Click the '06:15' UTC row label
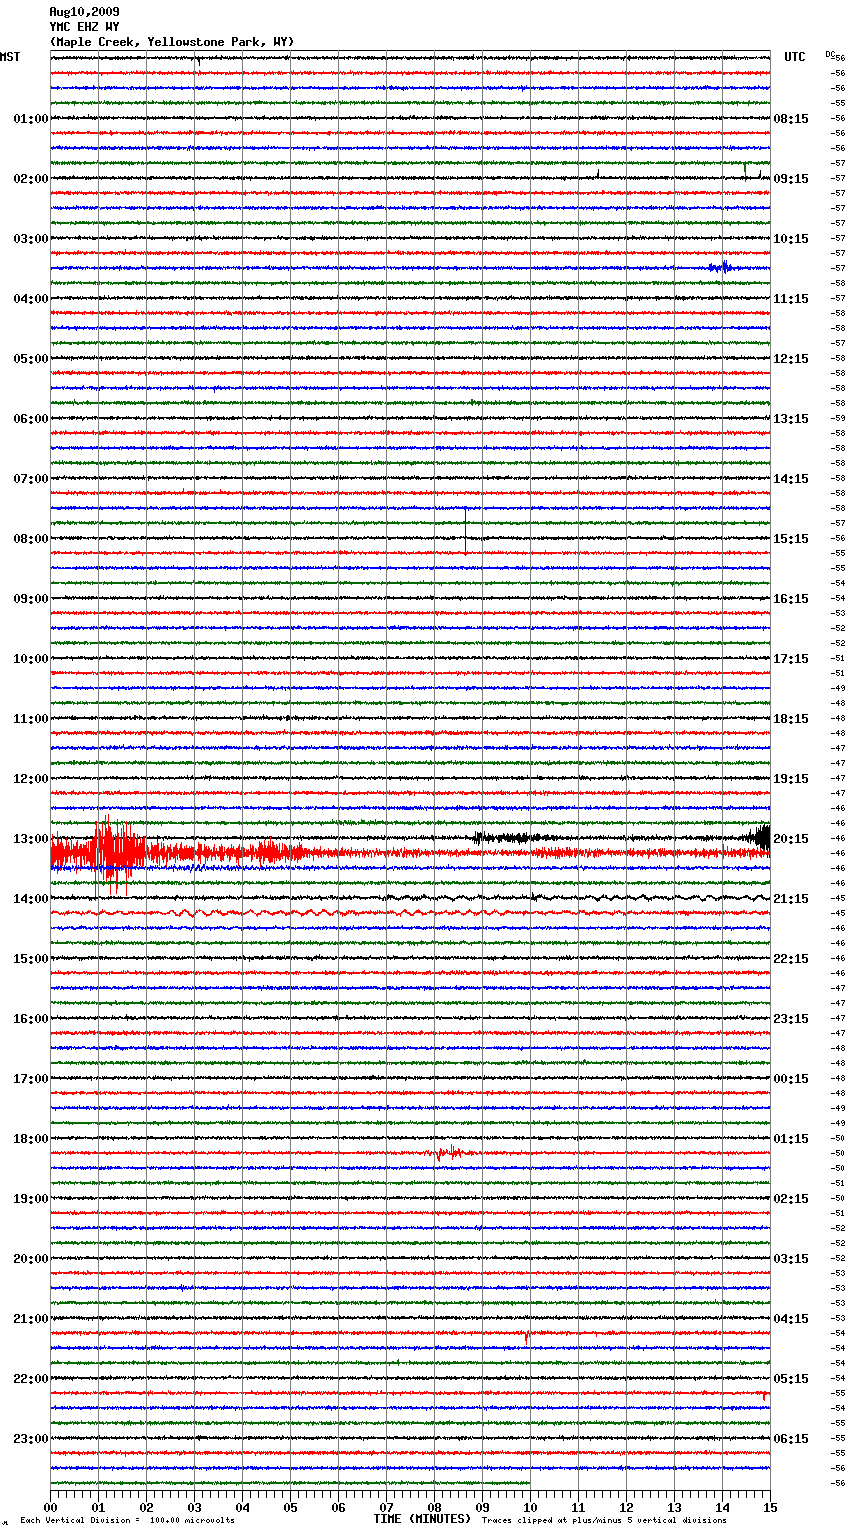 point(791,1439)
